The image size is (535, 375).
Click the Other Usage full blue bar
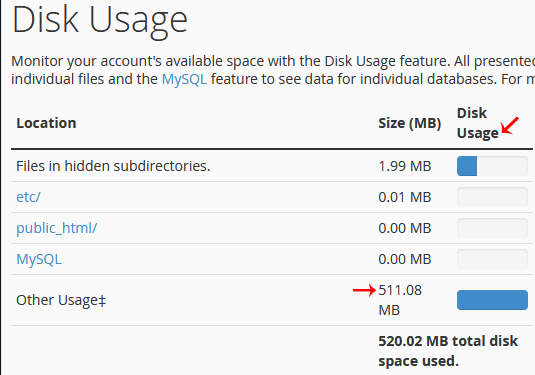click(492, 300)
